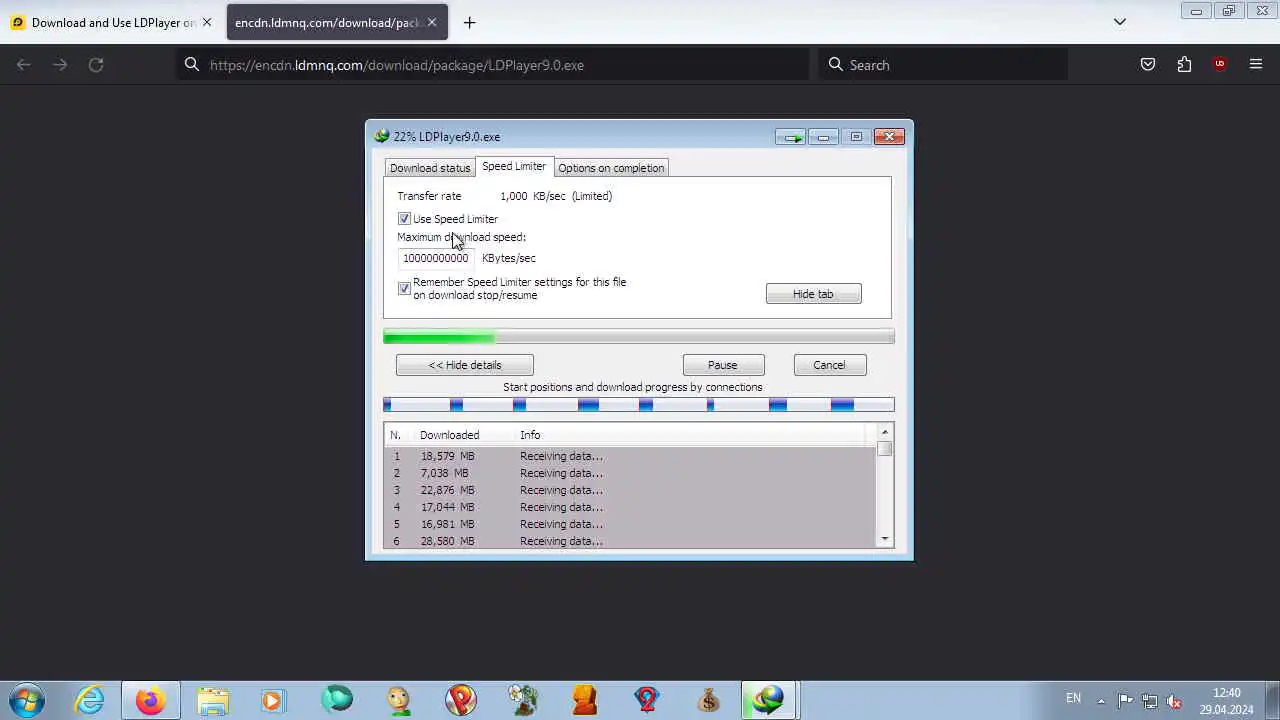Screen dimensions: 1280x720
Task: Open Windows Media Player from taskbar
Action: pos(273,700)
